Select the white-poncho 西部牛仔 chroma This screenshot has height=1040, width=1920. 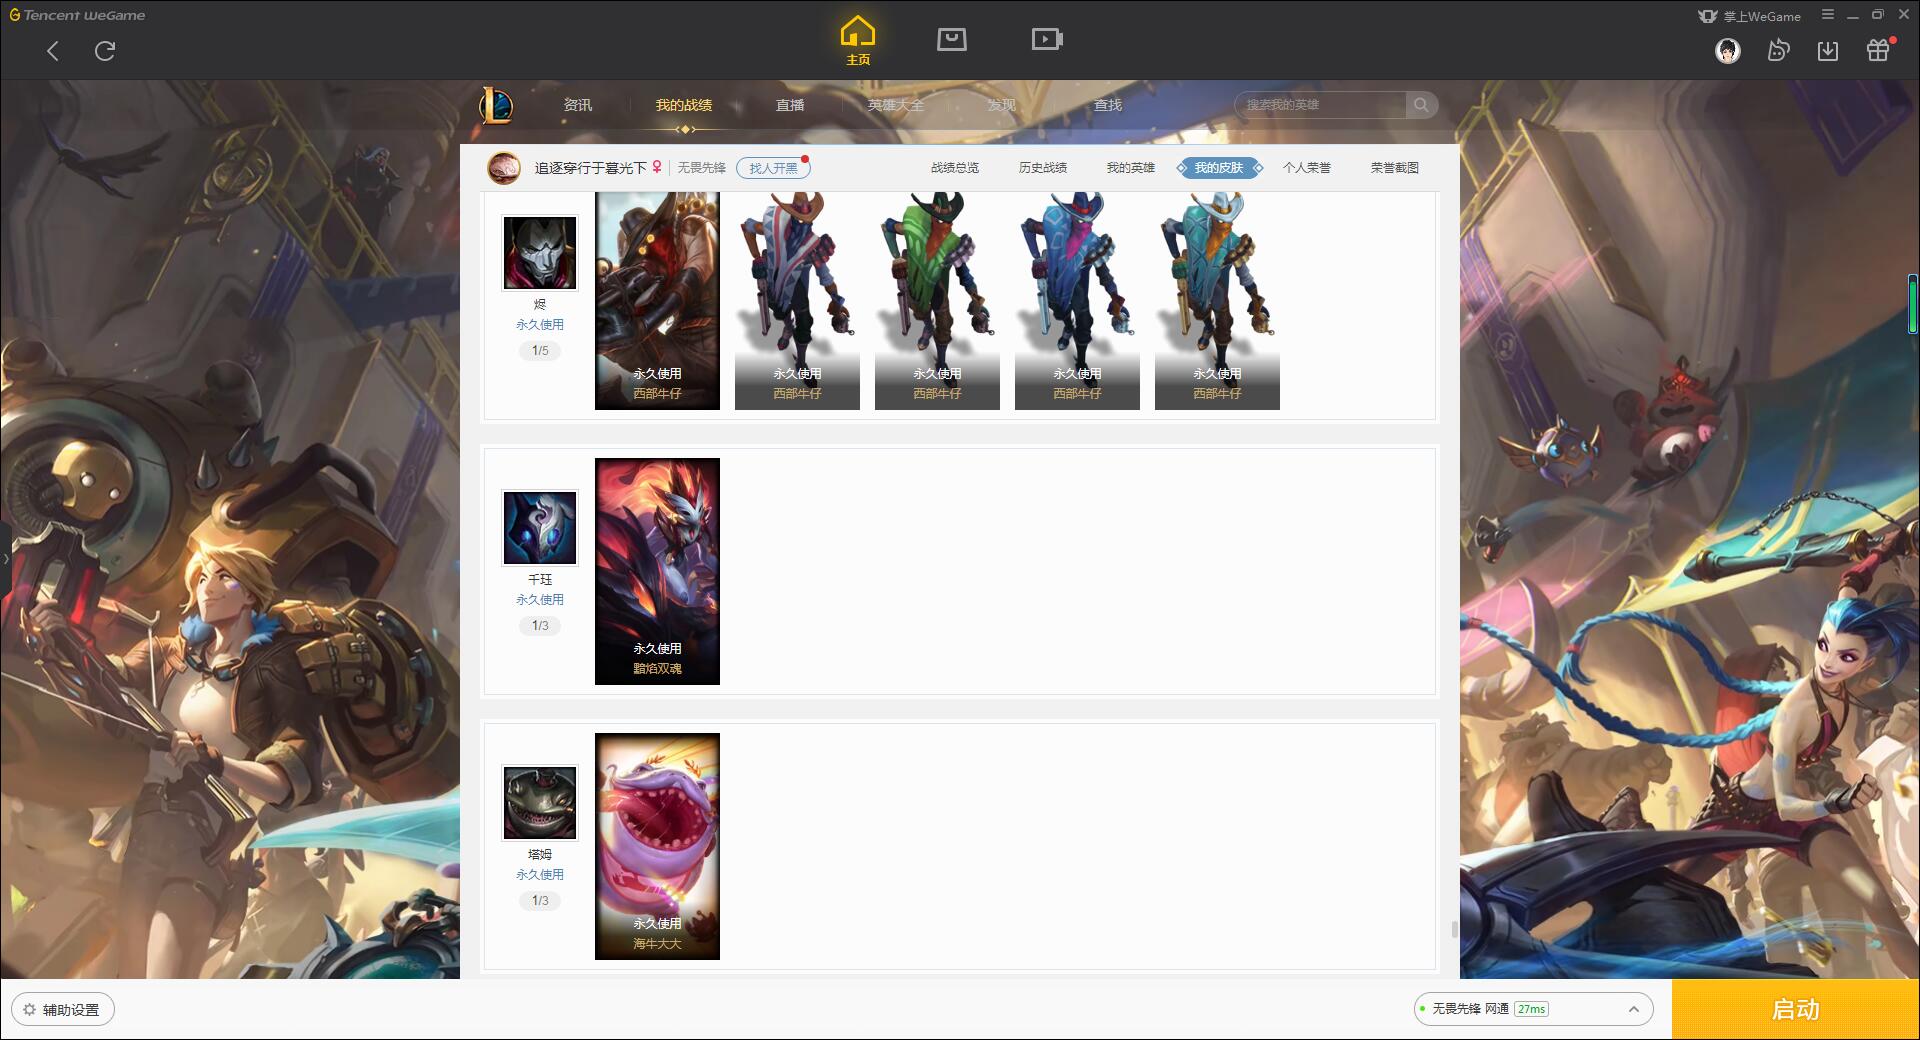pos(797,301)
